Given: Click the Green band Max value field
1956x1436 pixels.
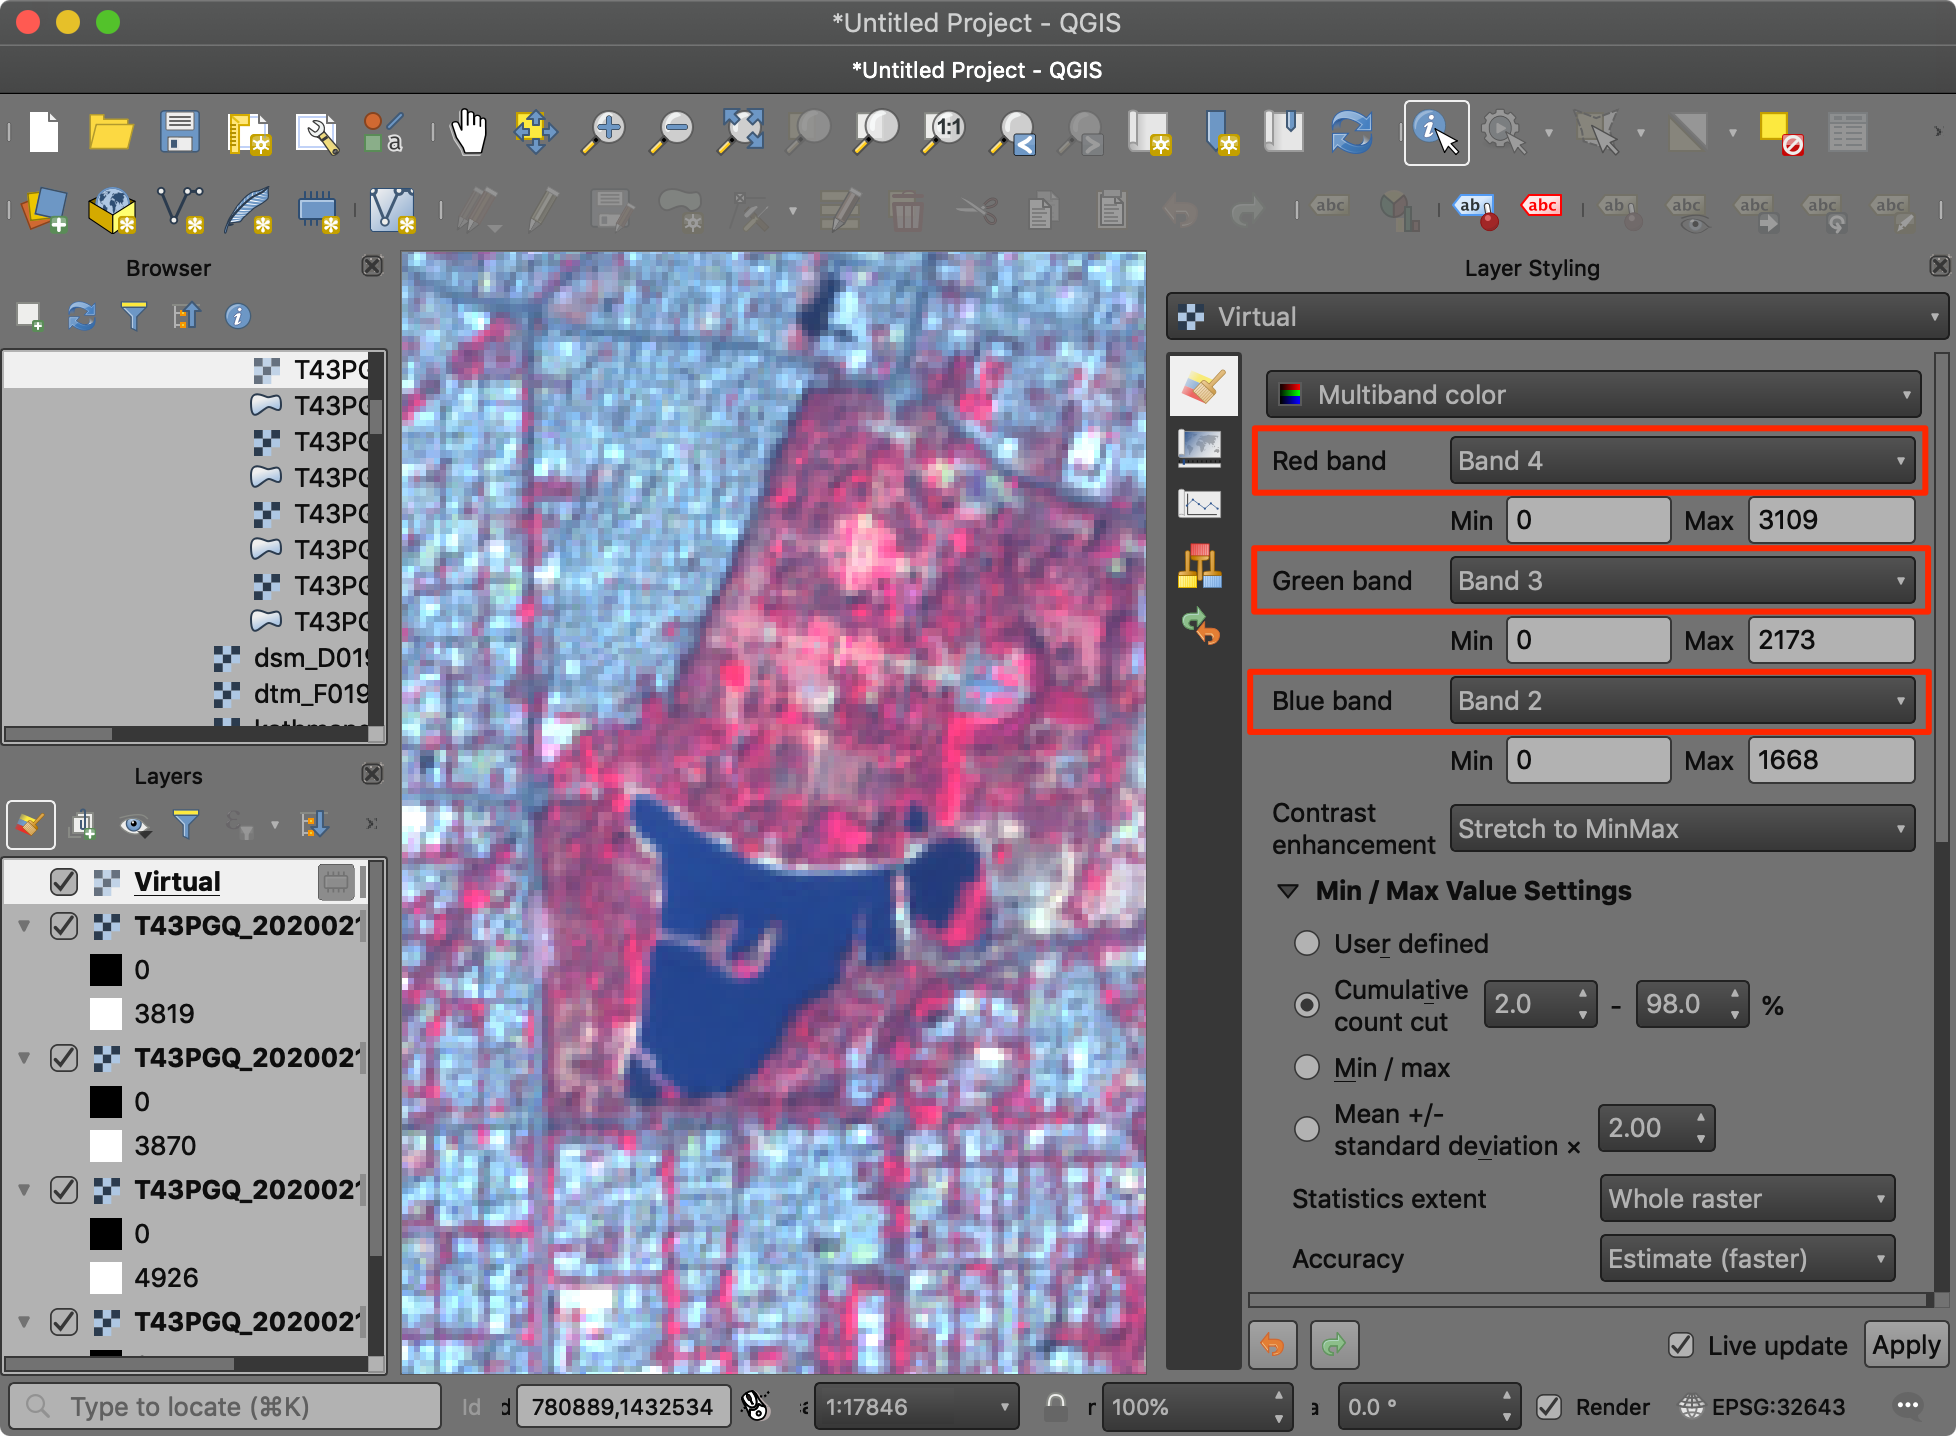Looking at the screenshot, I should (1830, 640).
